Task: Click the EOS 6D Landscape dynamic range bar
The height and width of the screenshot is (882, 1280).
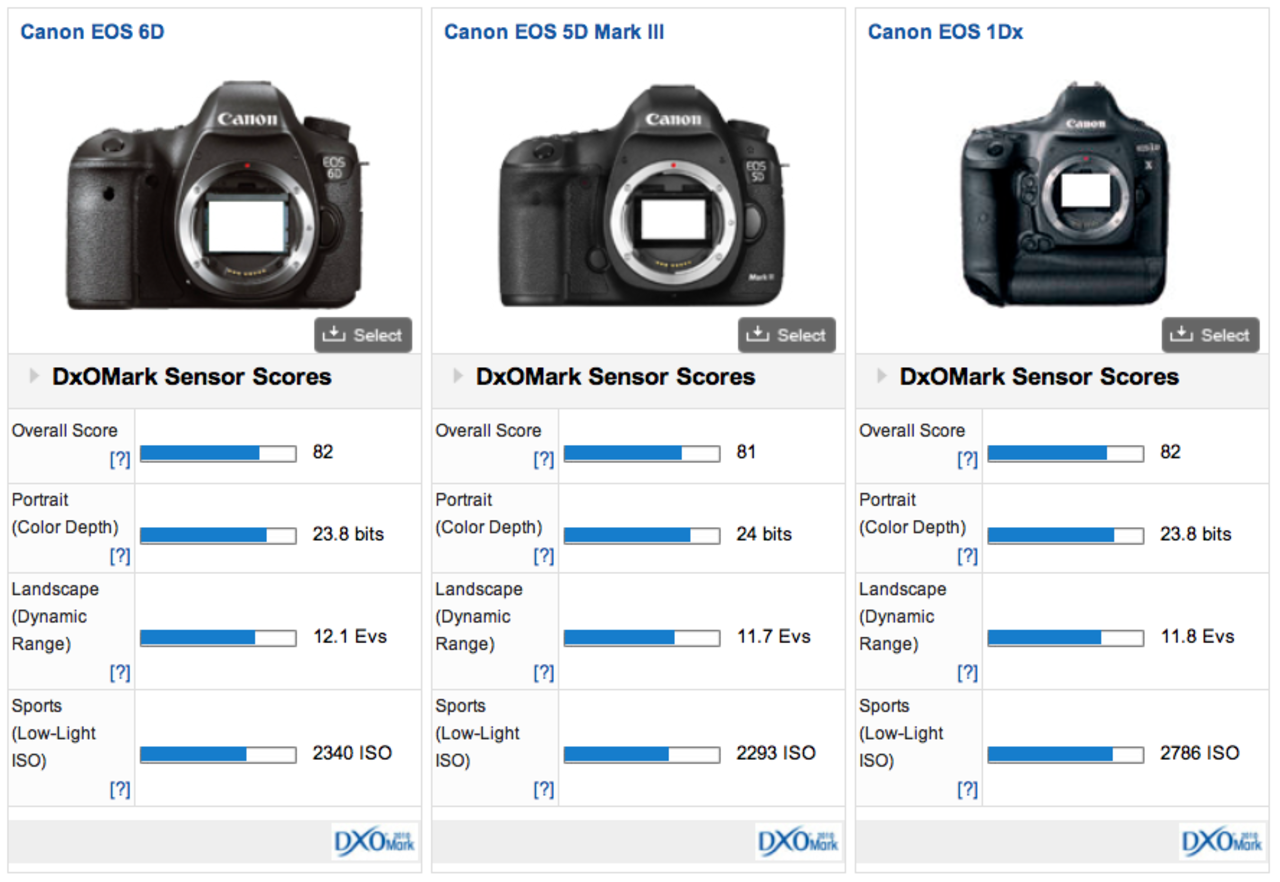Action: pyautogui.click(x=218, y=637)
